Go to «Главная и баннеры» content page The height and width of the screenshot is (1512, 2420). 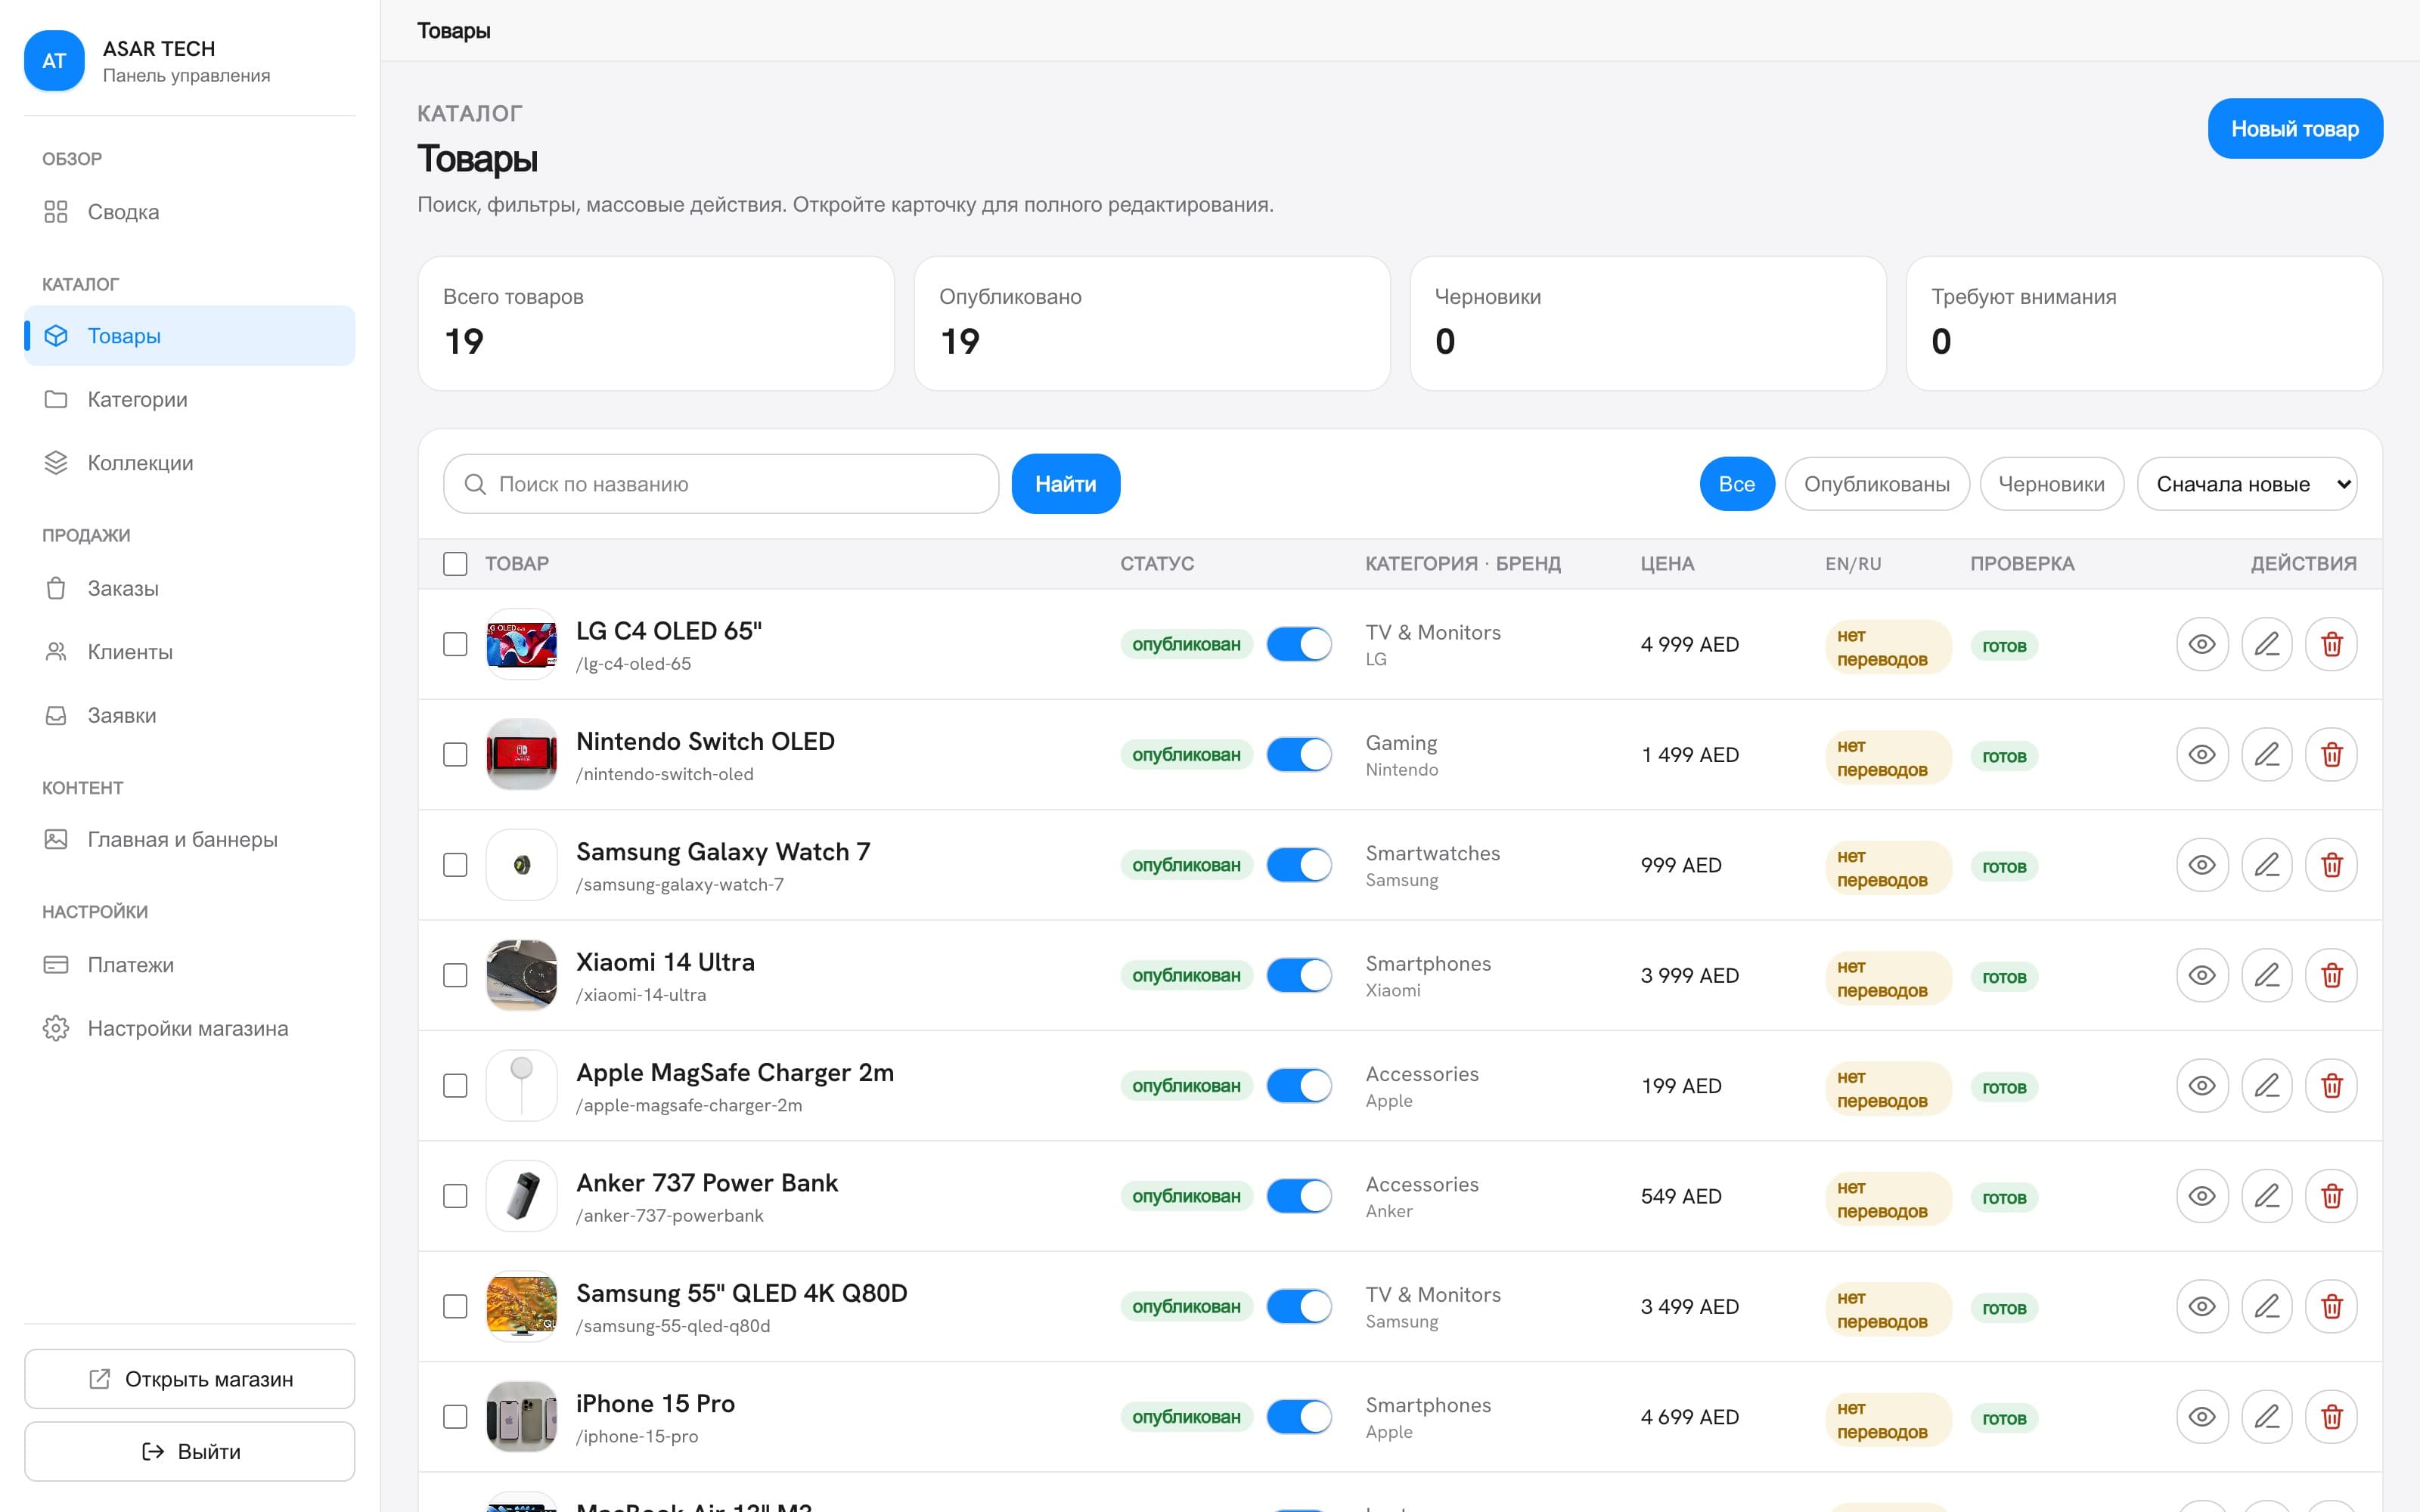pos(190,839)
